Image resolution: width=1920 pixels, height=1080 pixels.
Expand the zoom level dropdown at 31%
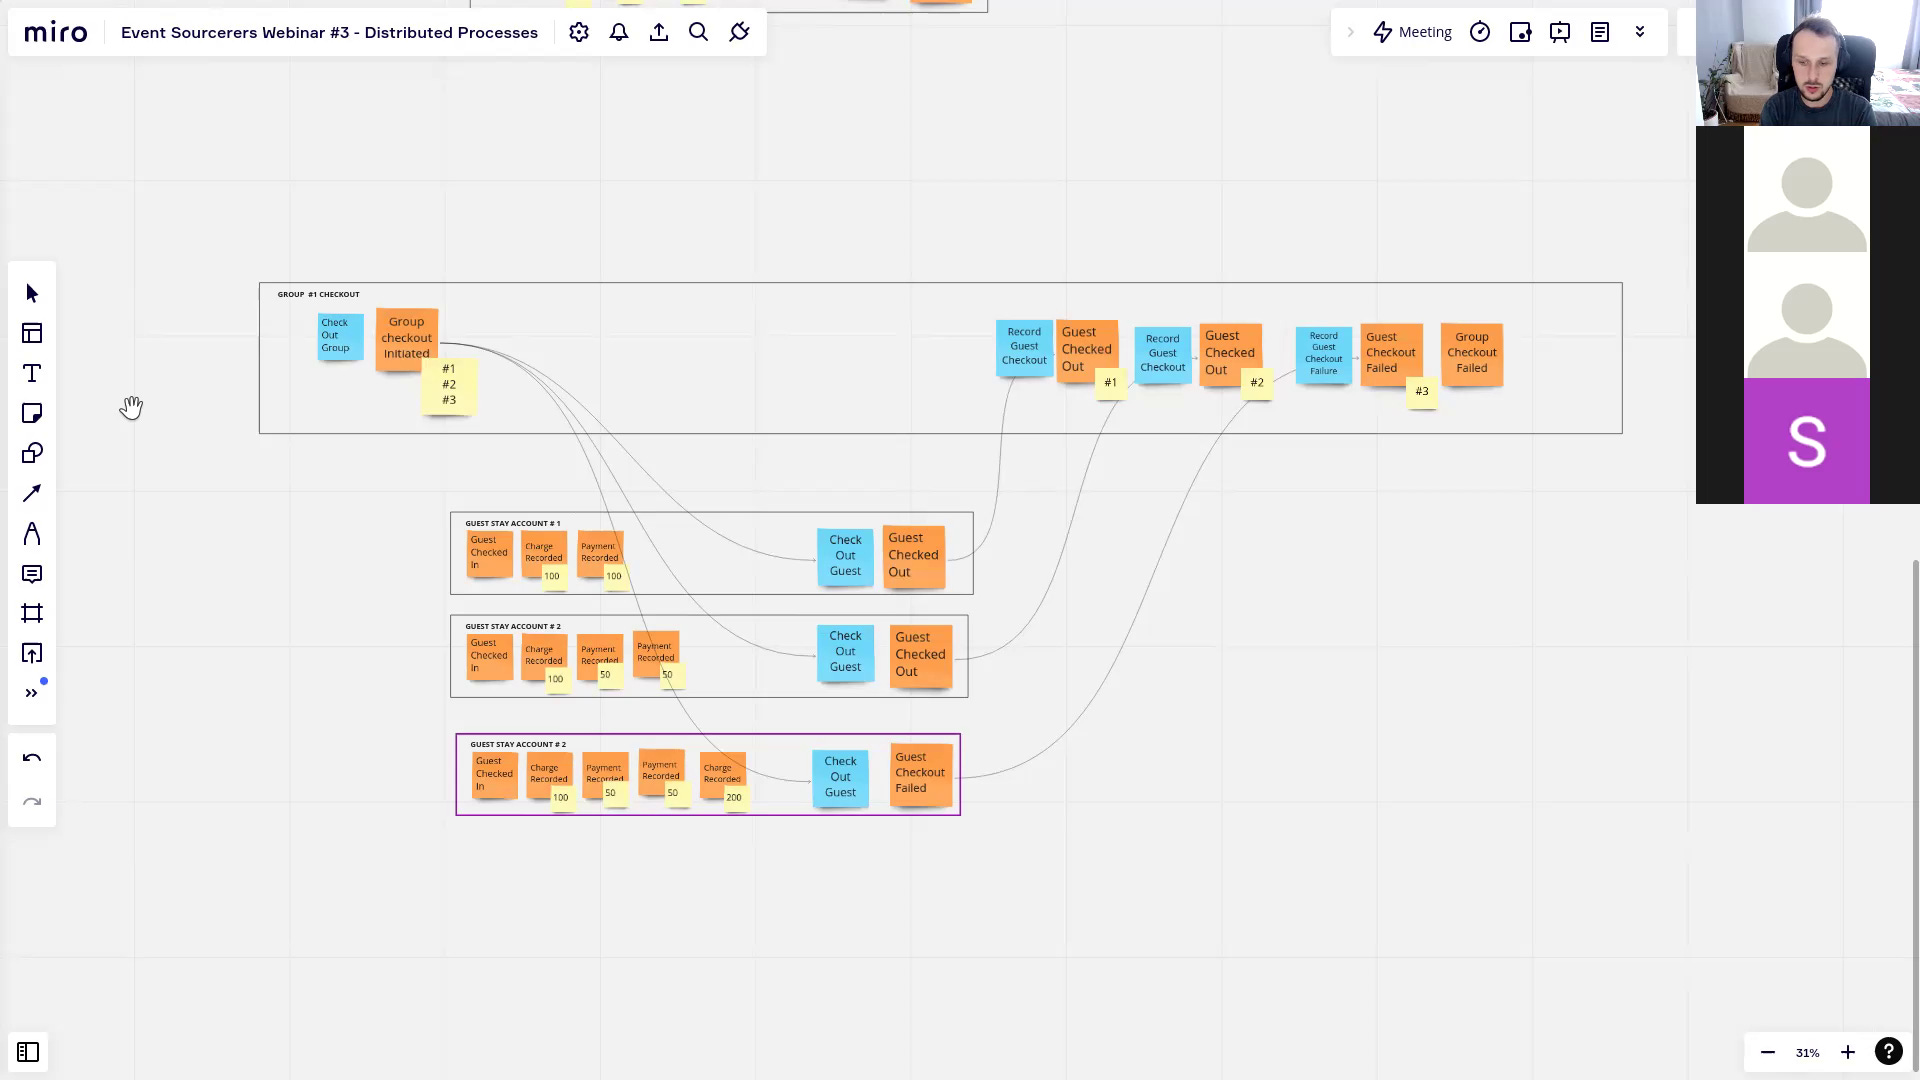[x=1808, y=1051]
